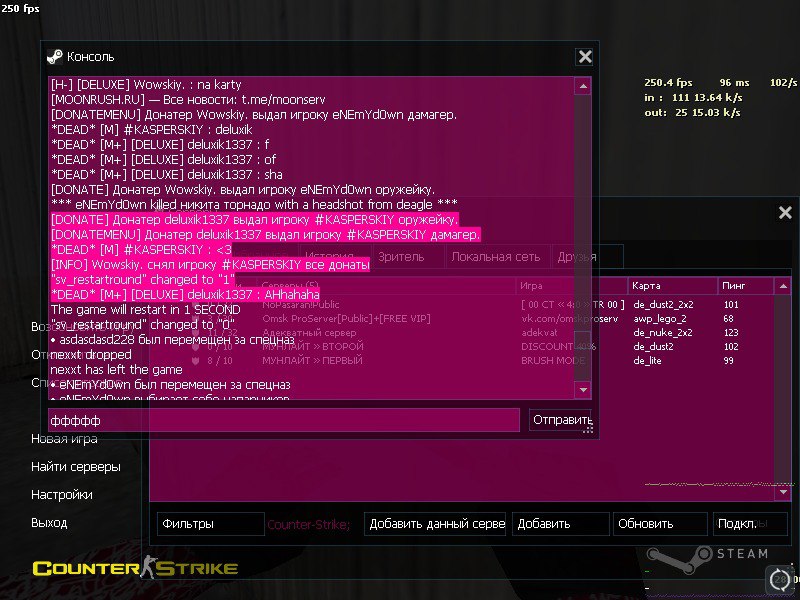Click the server list scroll-up arrow
Image resolution: width=800 pixels, height=600 pixels.
tap(783, 286)
